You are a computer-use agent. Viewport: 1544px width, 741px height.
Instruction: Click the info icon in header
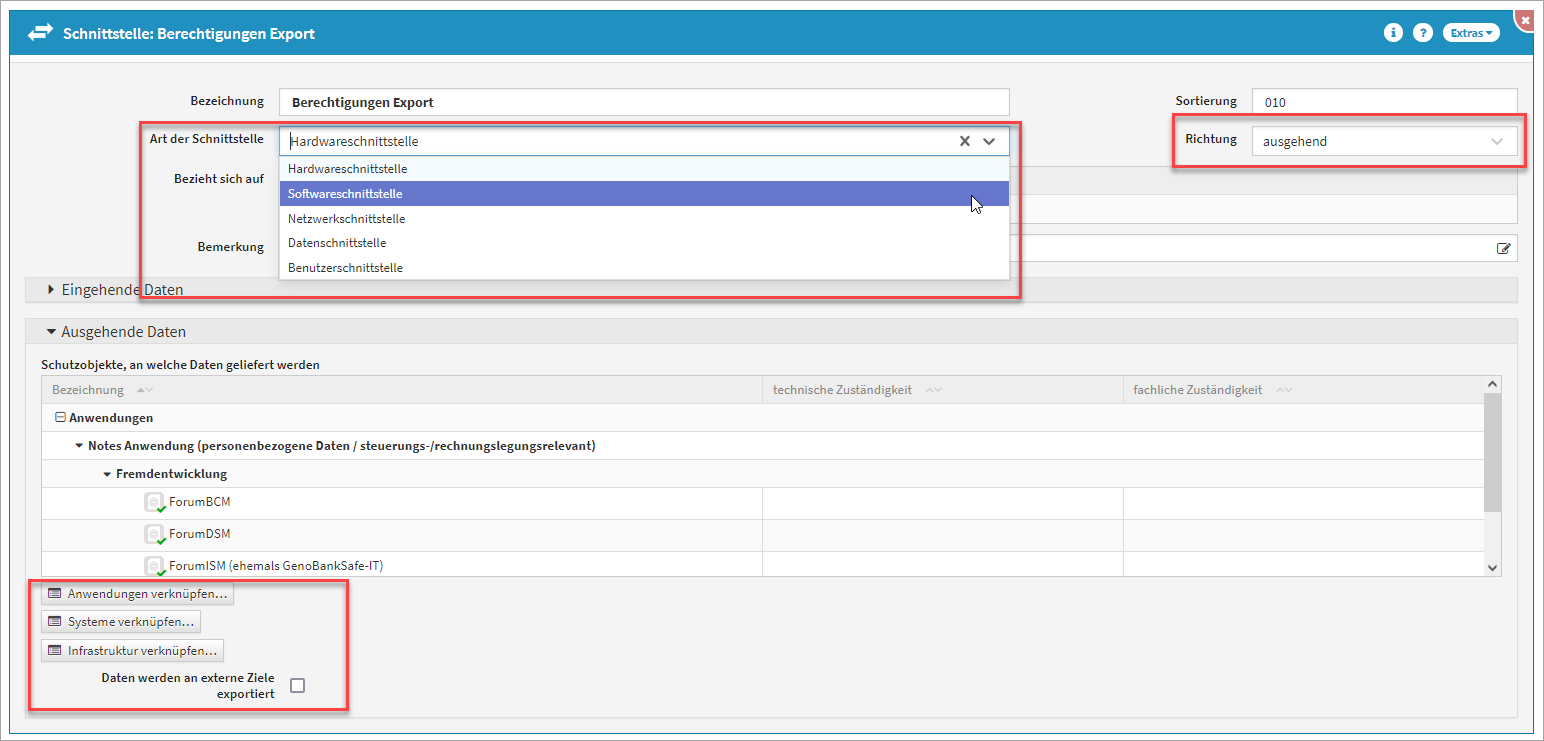(1392, 33)
